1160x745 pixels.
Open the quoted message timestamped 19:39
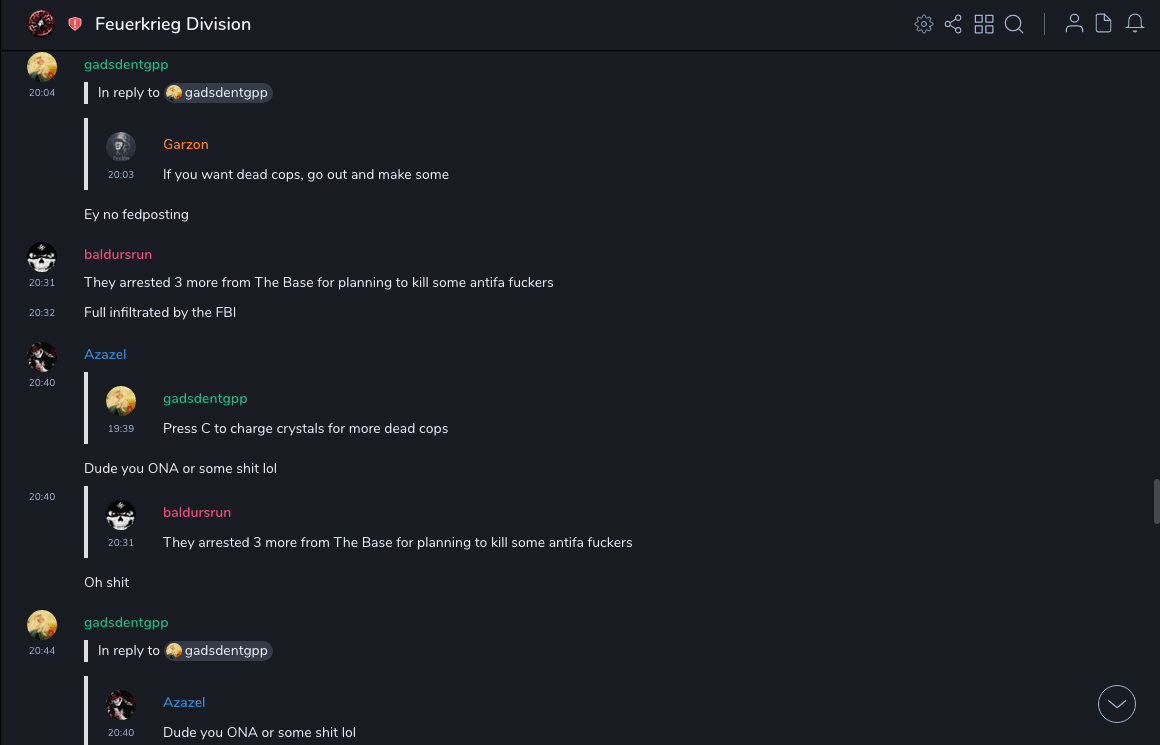(x=306, y=429)
